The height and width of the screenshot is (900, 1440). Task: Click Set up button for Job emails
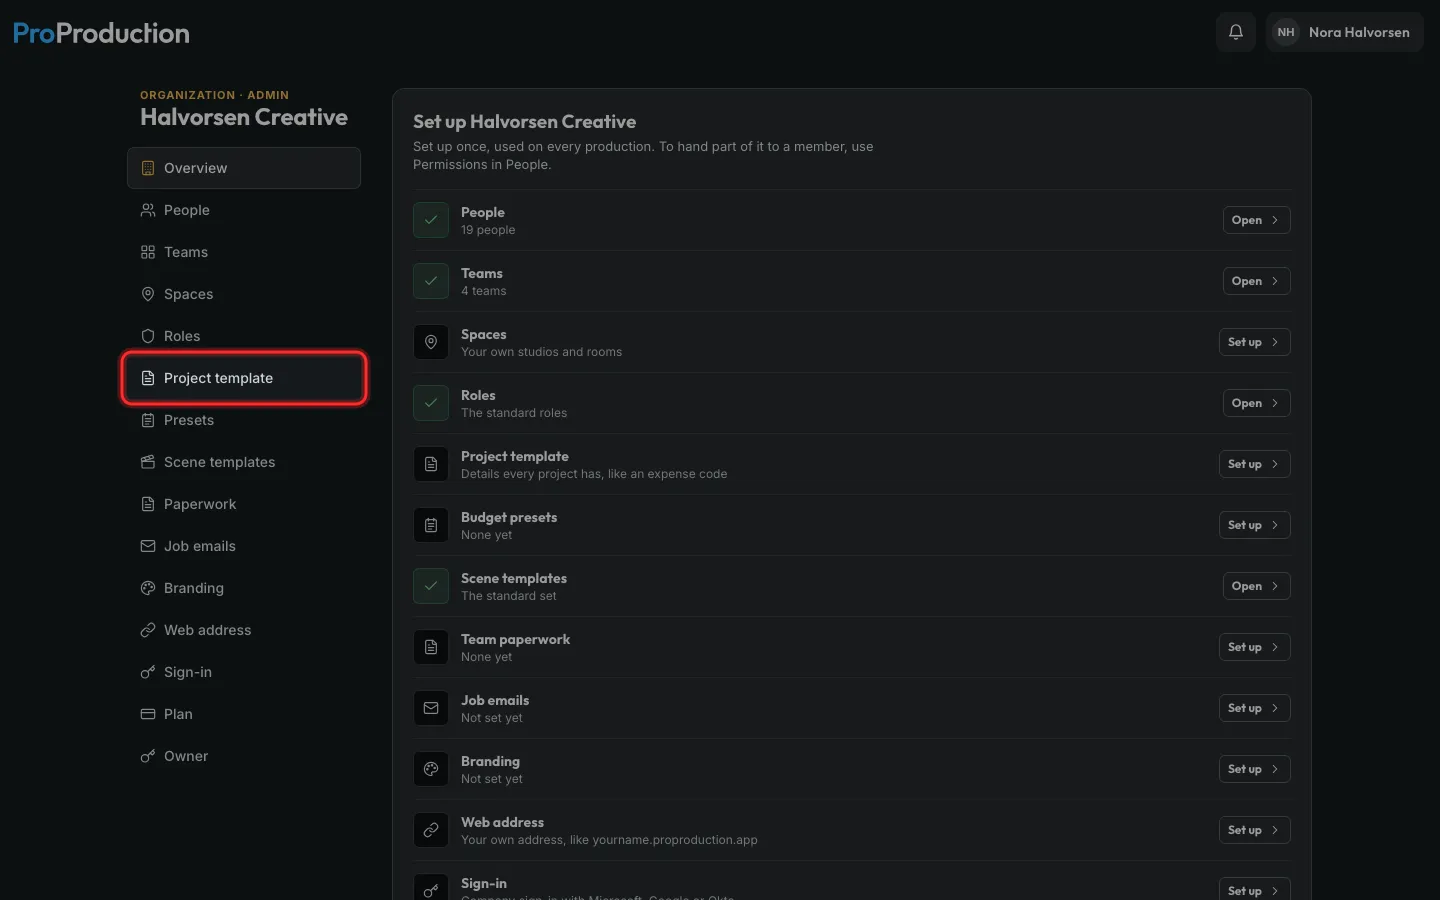[1254, 708]
